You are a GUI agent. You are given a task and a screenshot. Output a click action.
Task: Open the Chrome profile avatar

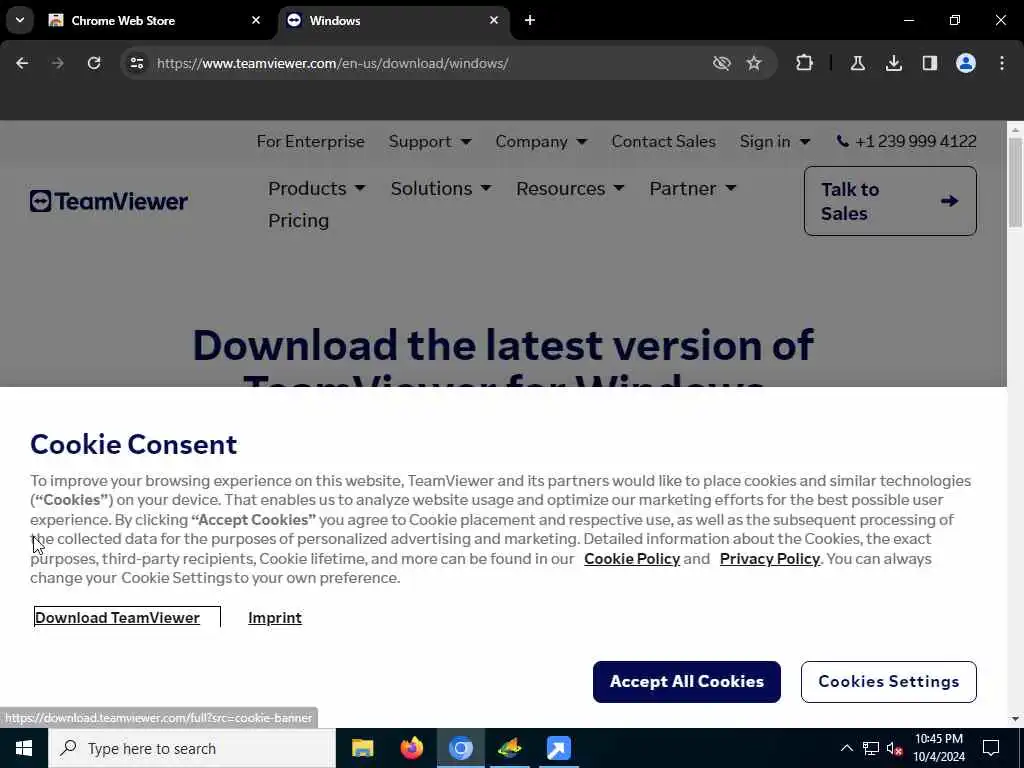pos(965,63)
